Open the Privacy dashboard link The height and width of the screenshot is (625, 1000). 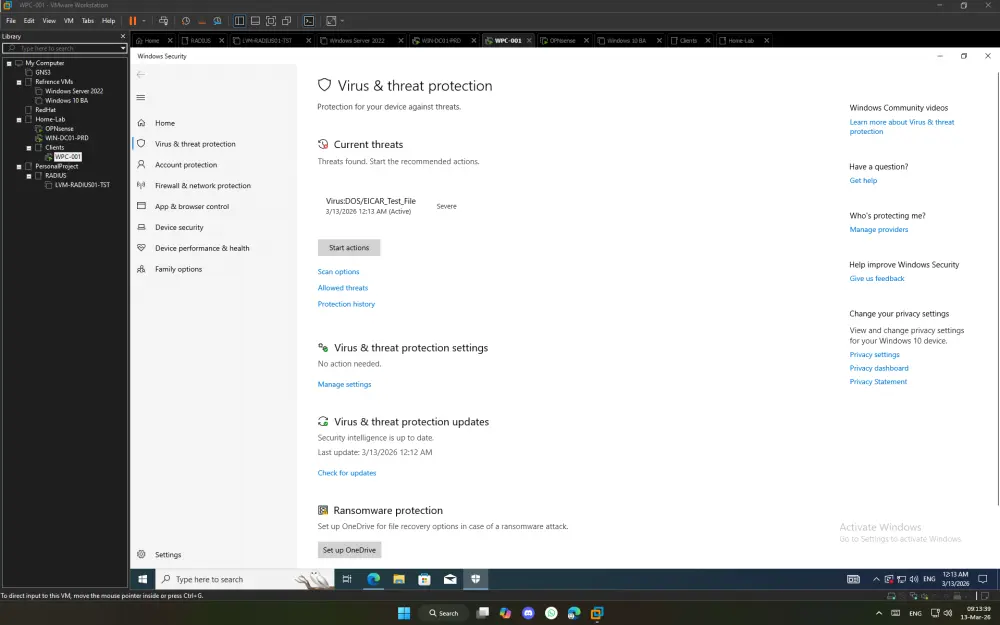pyautogui.click(x=879, y=368)
